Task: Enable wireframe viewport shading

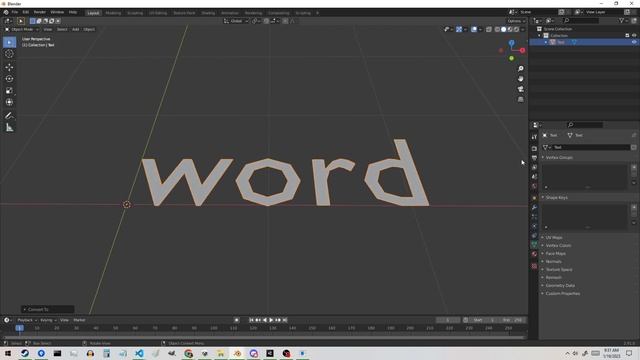Action: point(497,29)
